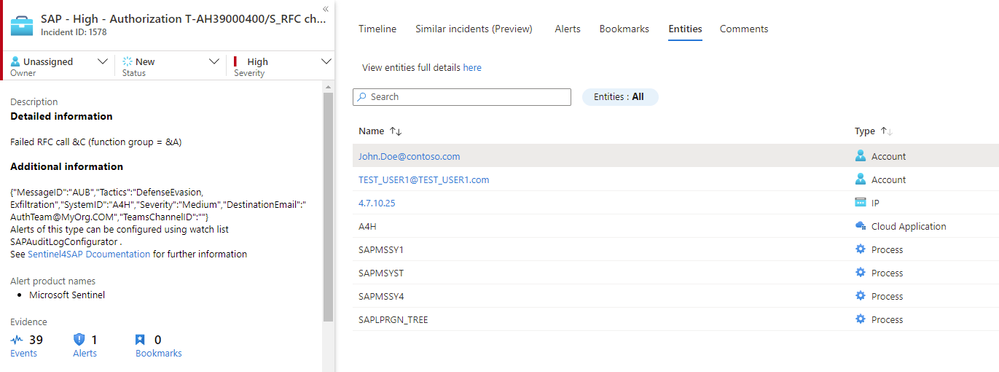Select the SAPLPRGN_TREE entity name

pyautogui.click(x=393, y=319)
